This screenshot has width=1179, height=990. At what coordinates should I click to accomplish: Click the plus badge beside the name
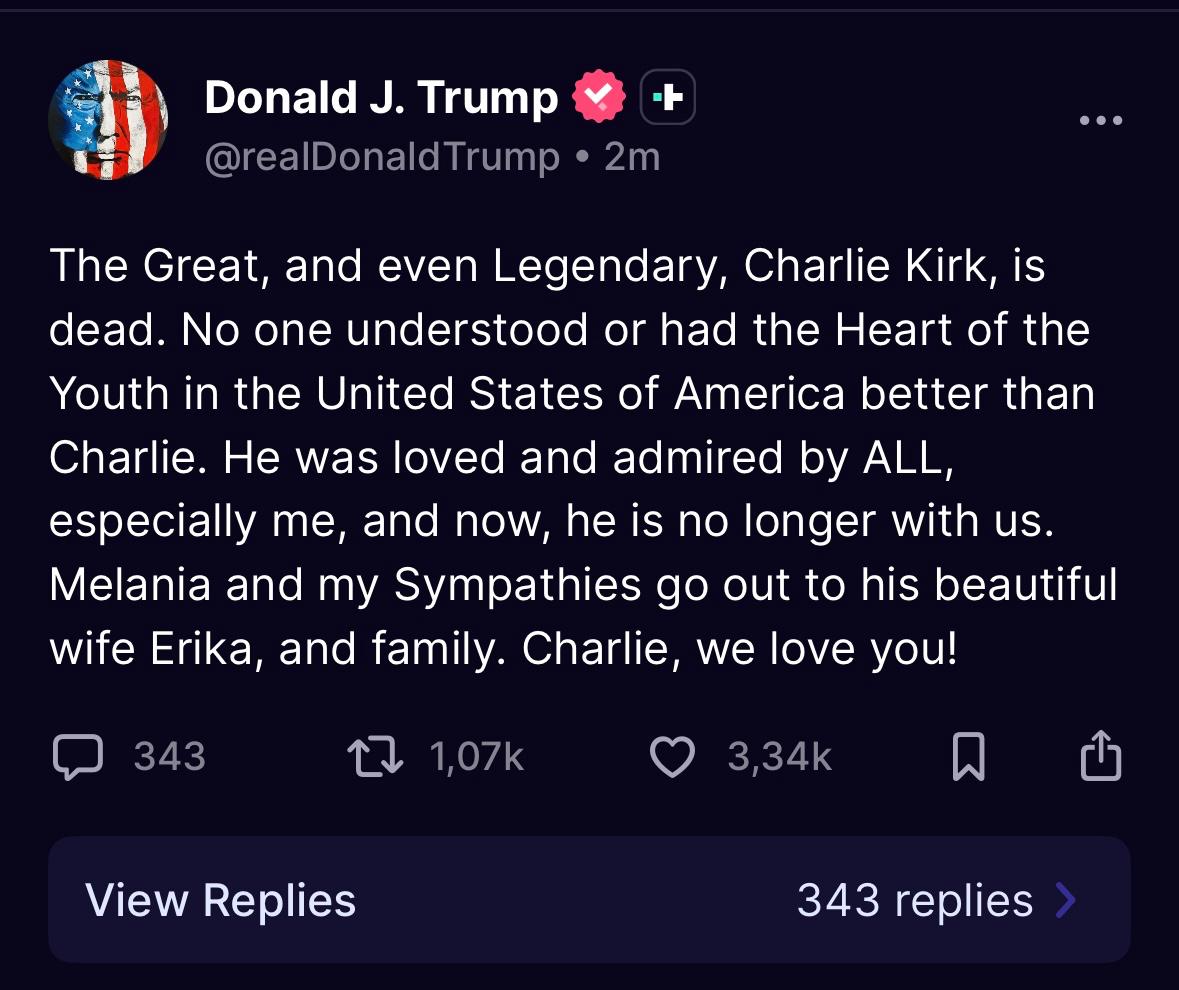pos(667,98)
